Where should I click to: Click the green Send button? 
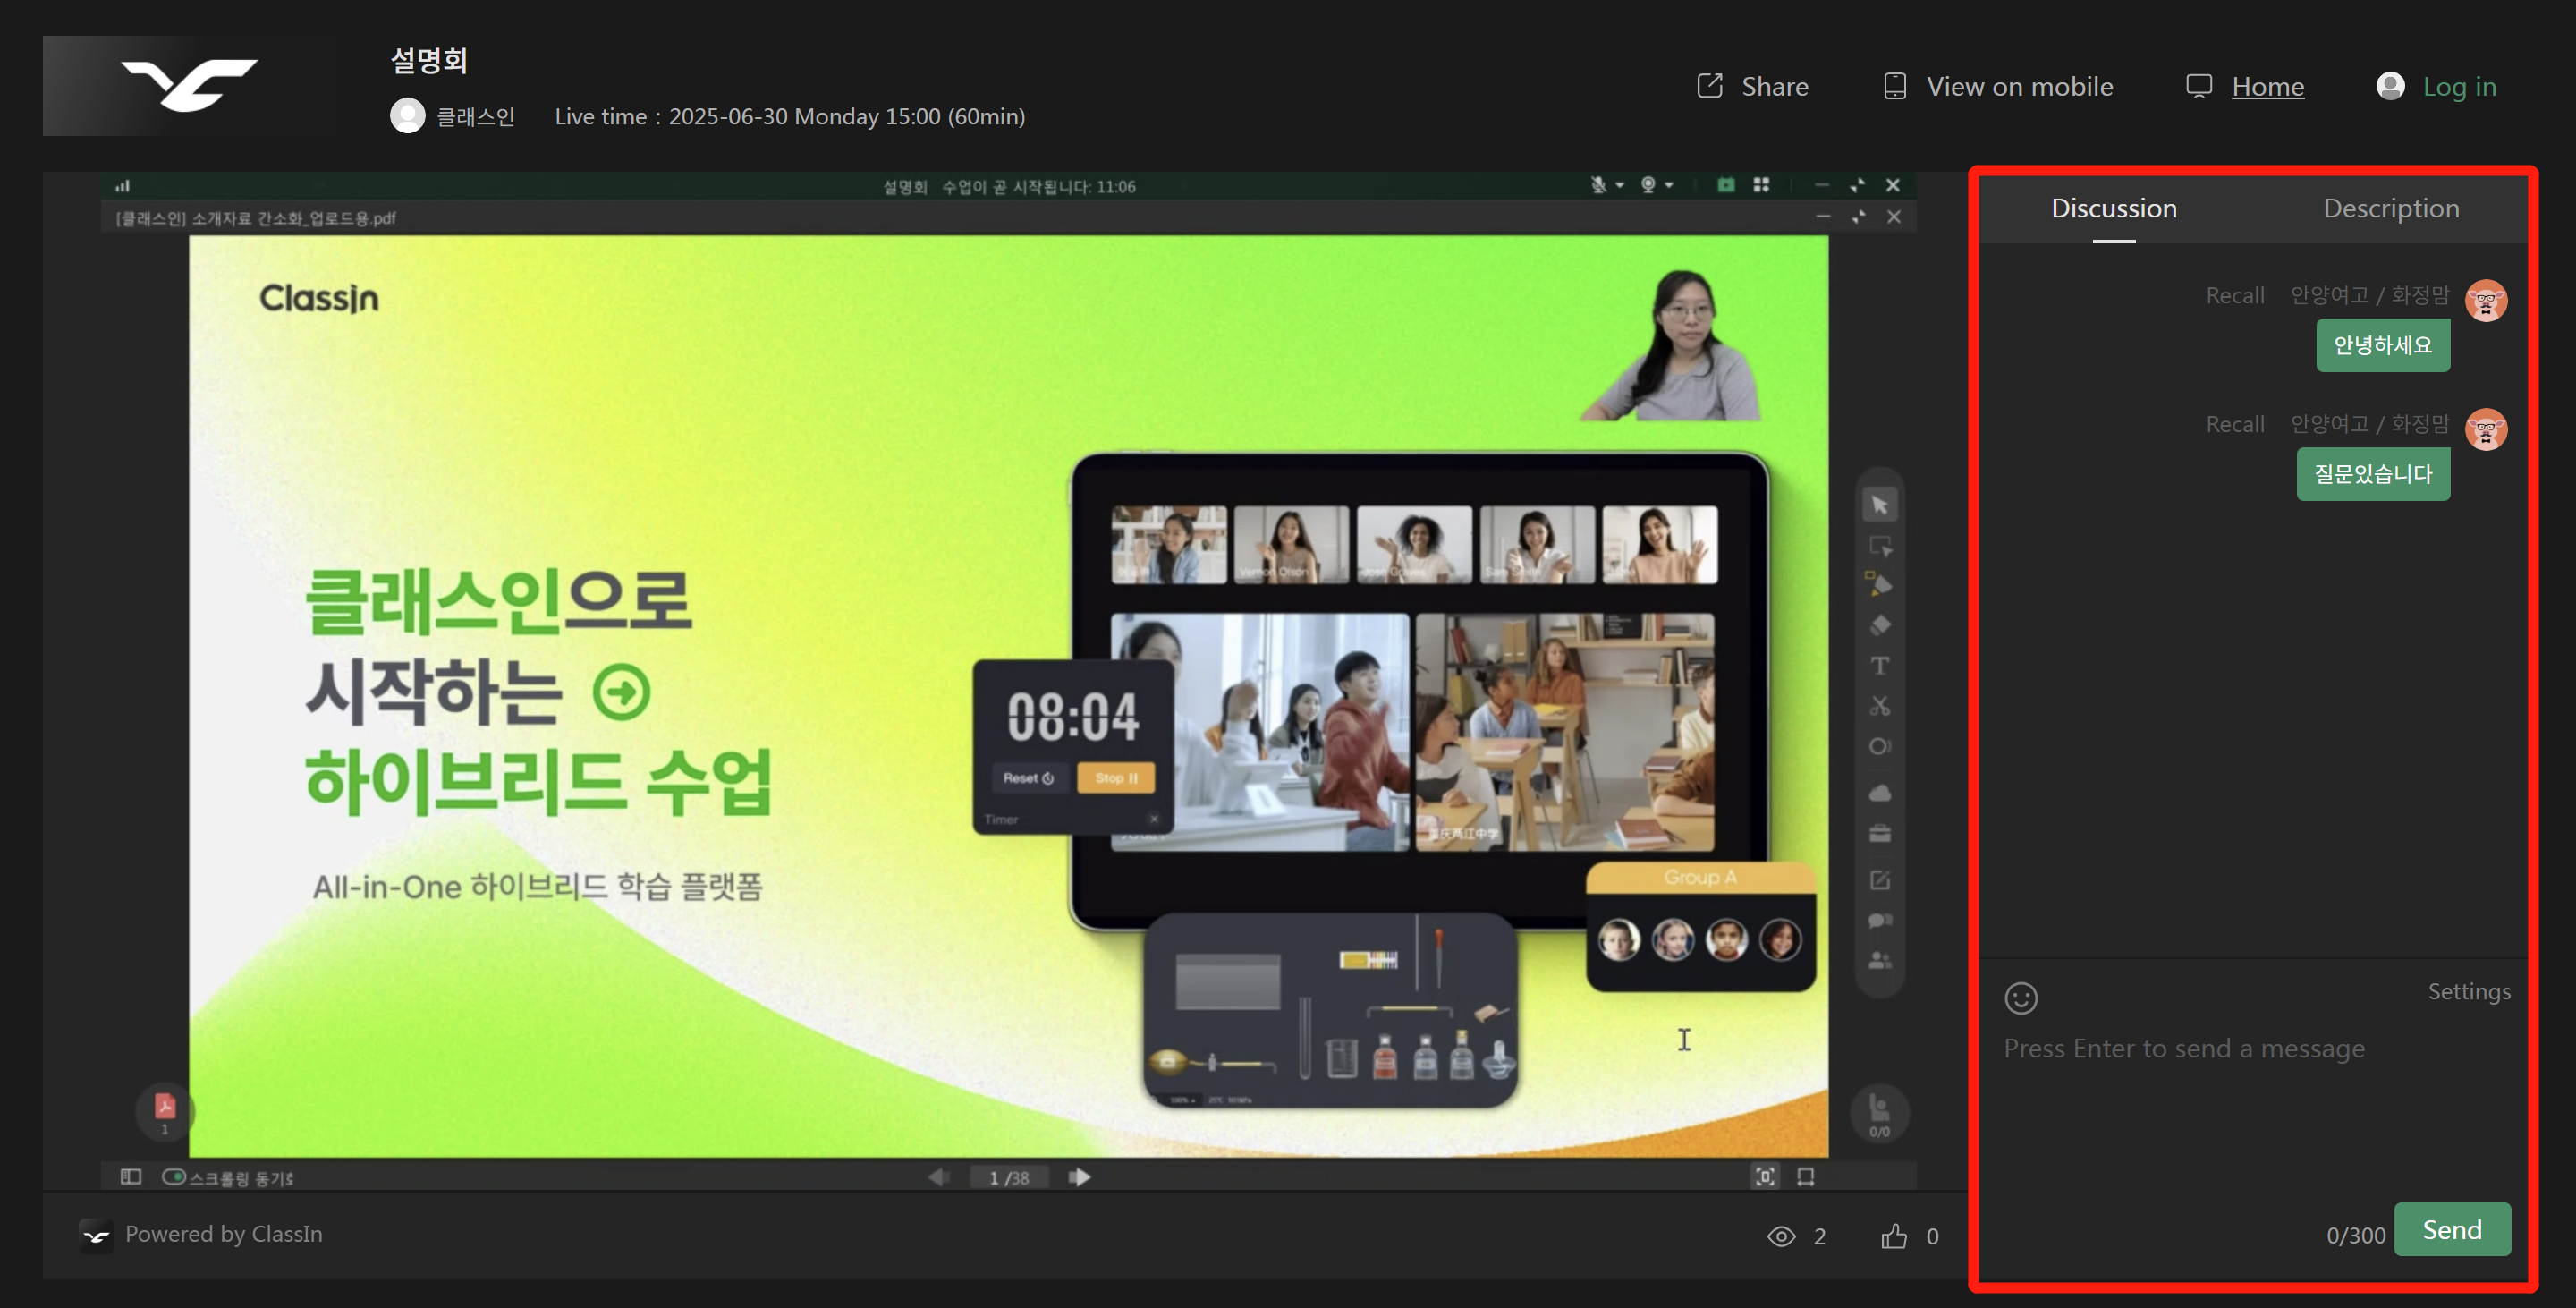point(2452,1229)
